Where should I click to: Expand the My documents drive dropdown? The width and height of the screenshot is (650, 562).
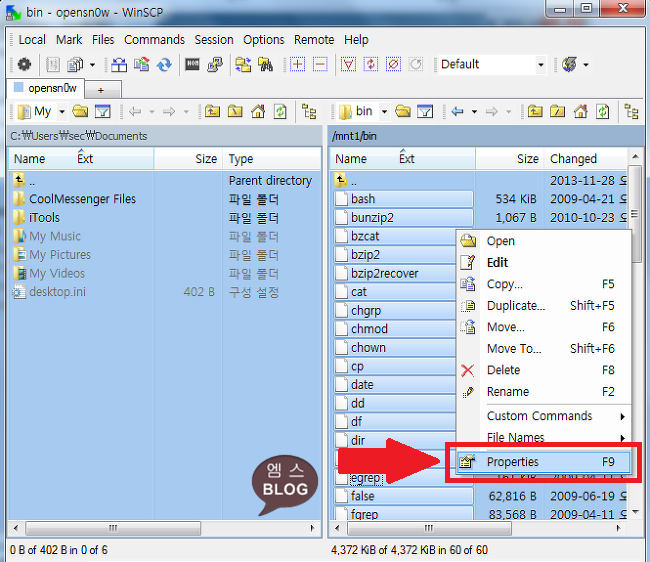pos(62,111)
